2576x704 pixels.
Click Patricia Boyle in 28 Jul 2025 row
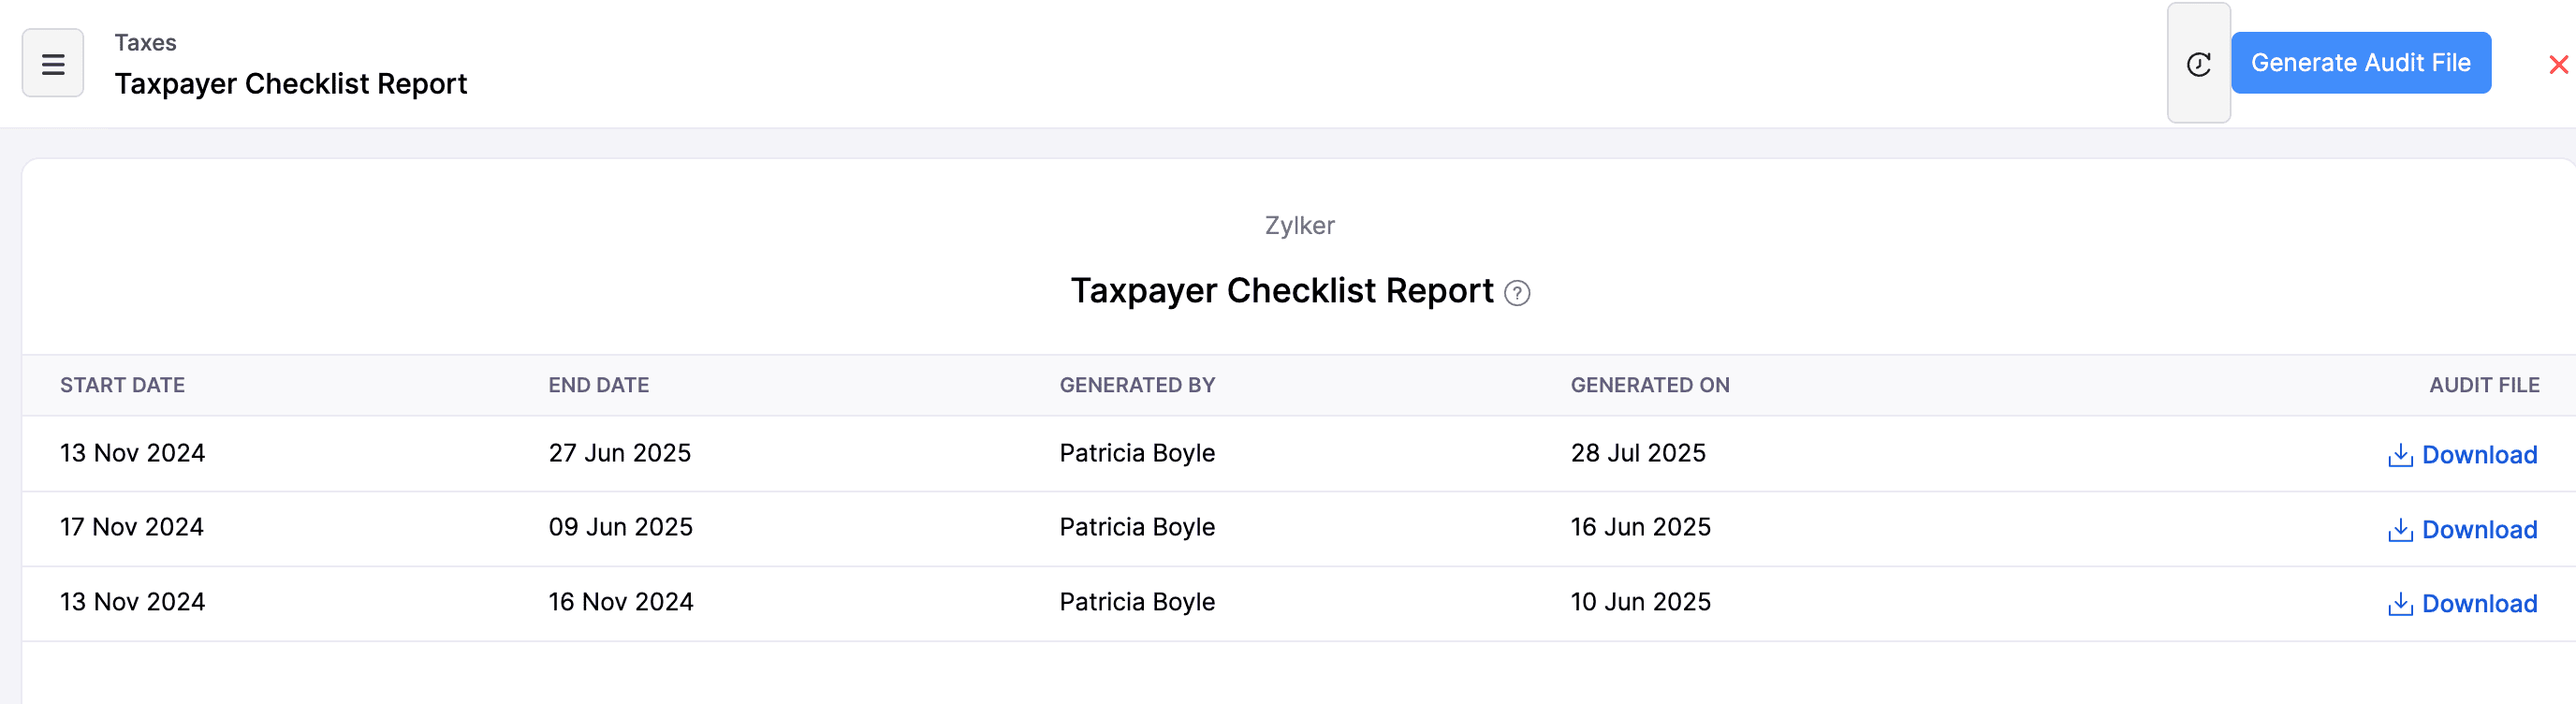pyautogui.click(x=1137, y=453)
